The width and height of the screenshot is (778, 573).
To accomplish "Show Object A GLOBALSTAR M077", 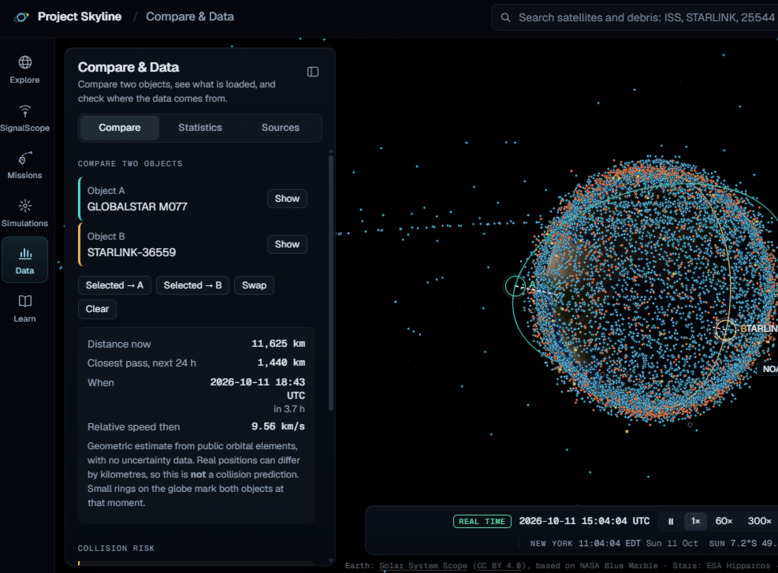I will (287, 198).
